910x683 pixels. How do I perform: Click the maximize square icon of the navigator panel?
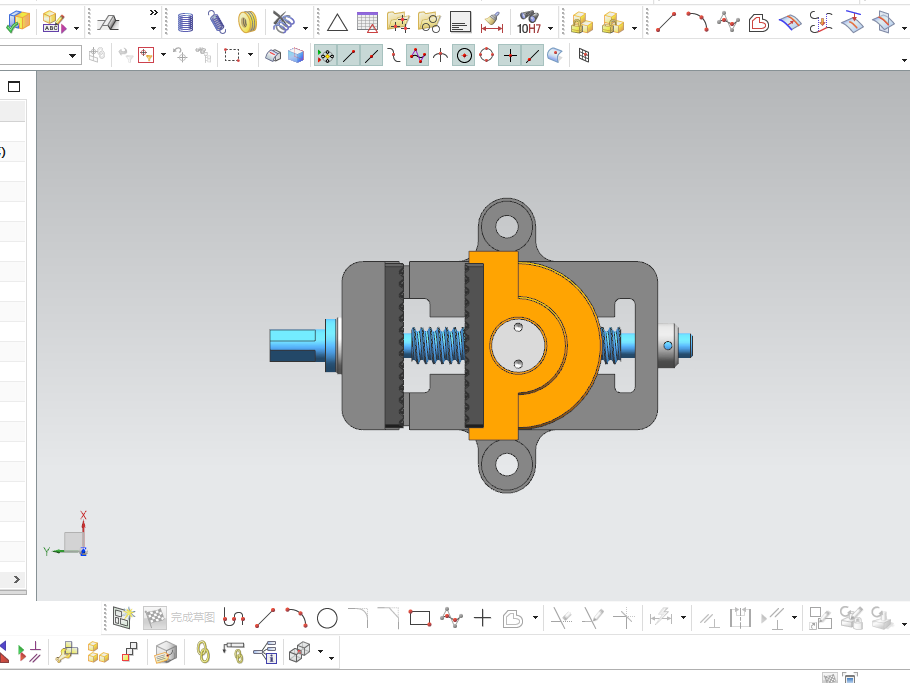click(x=14, y=87)
